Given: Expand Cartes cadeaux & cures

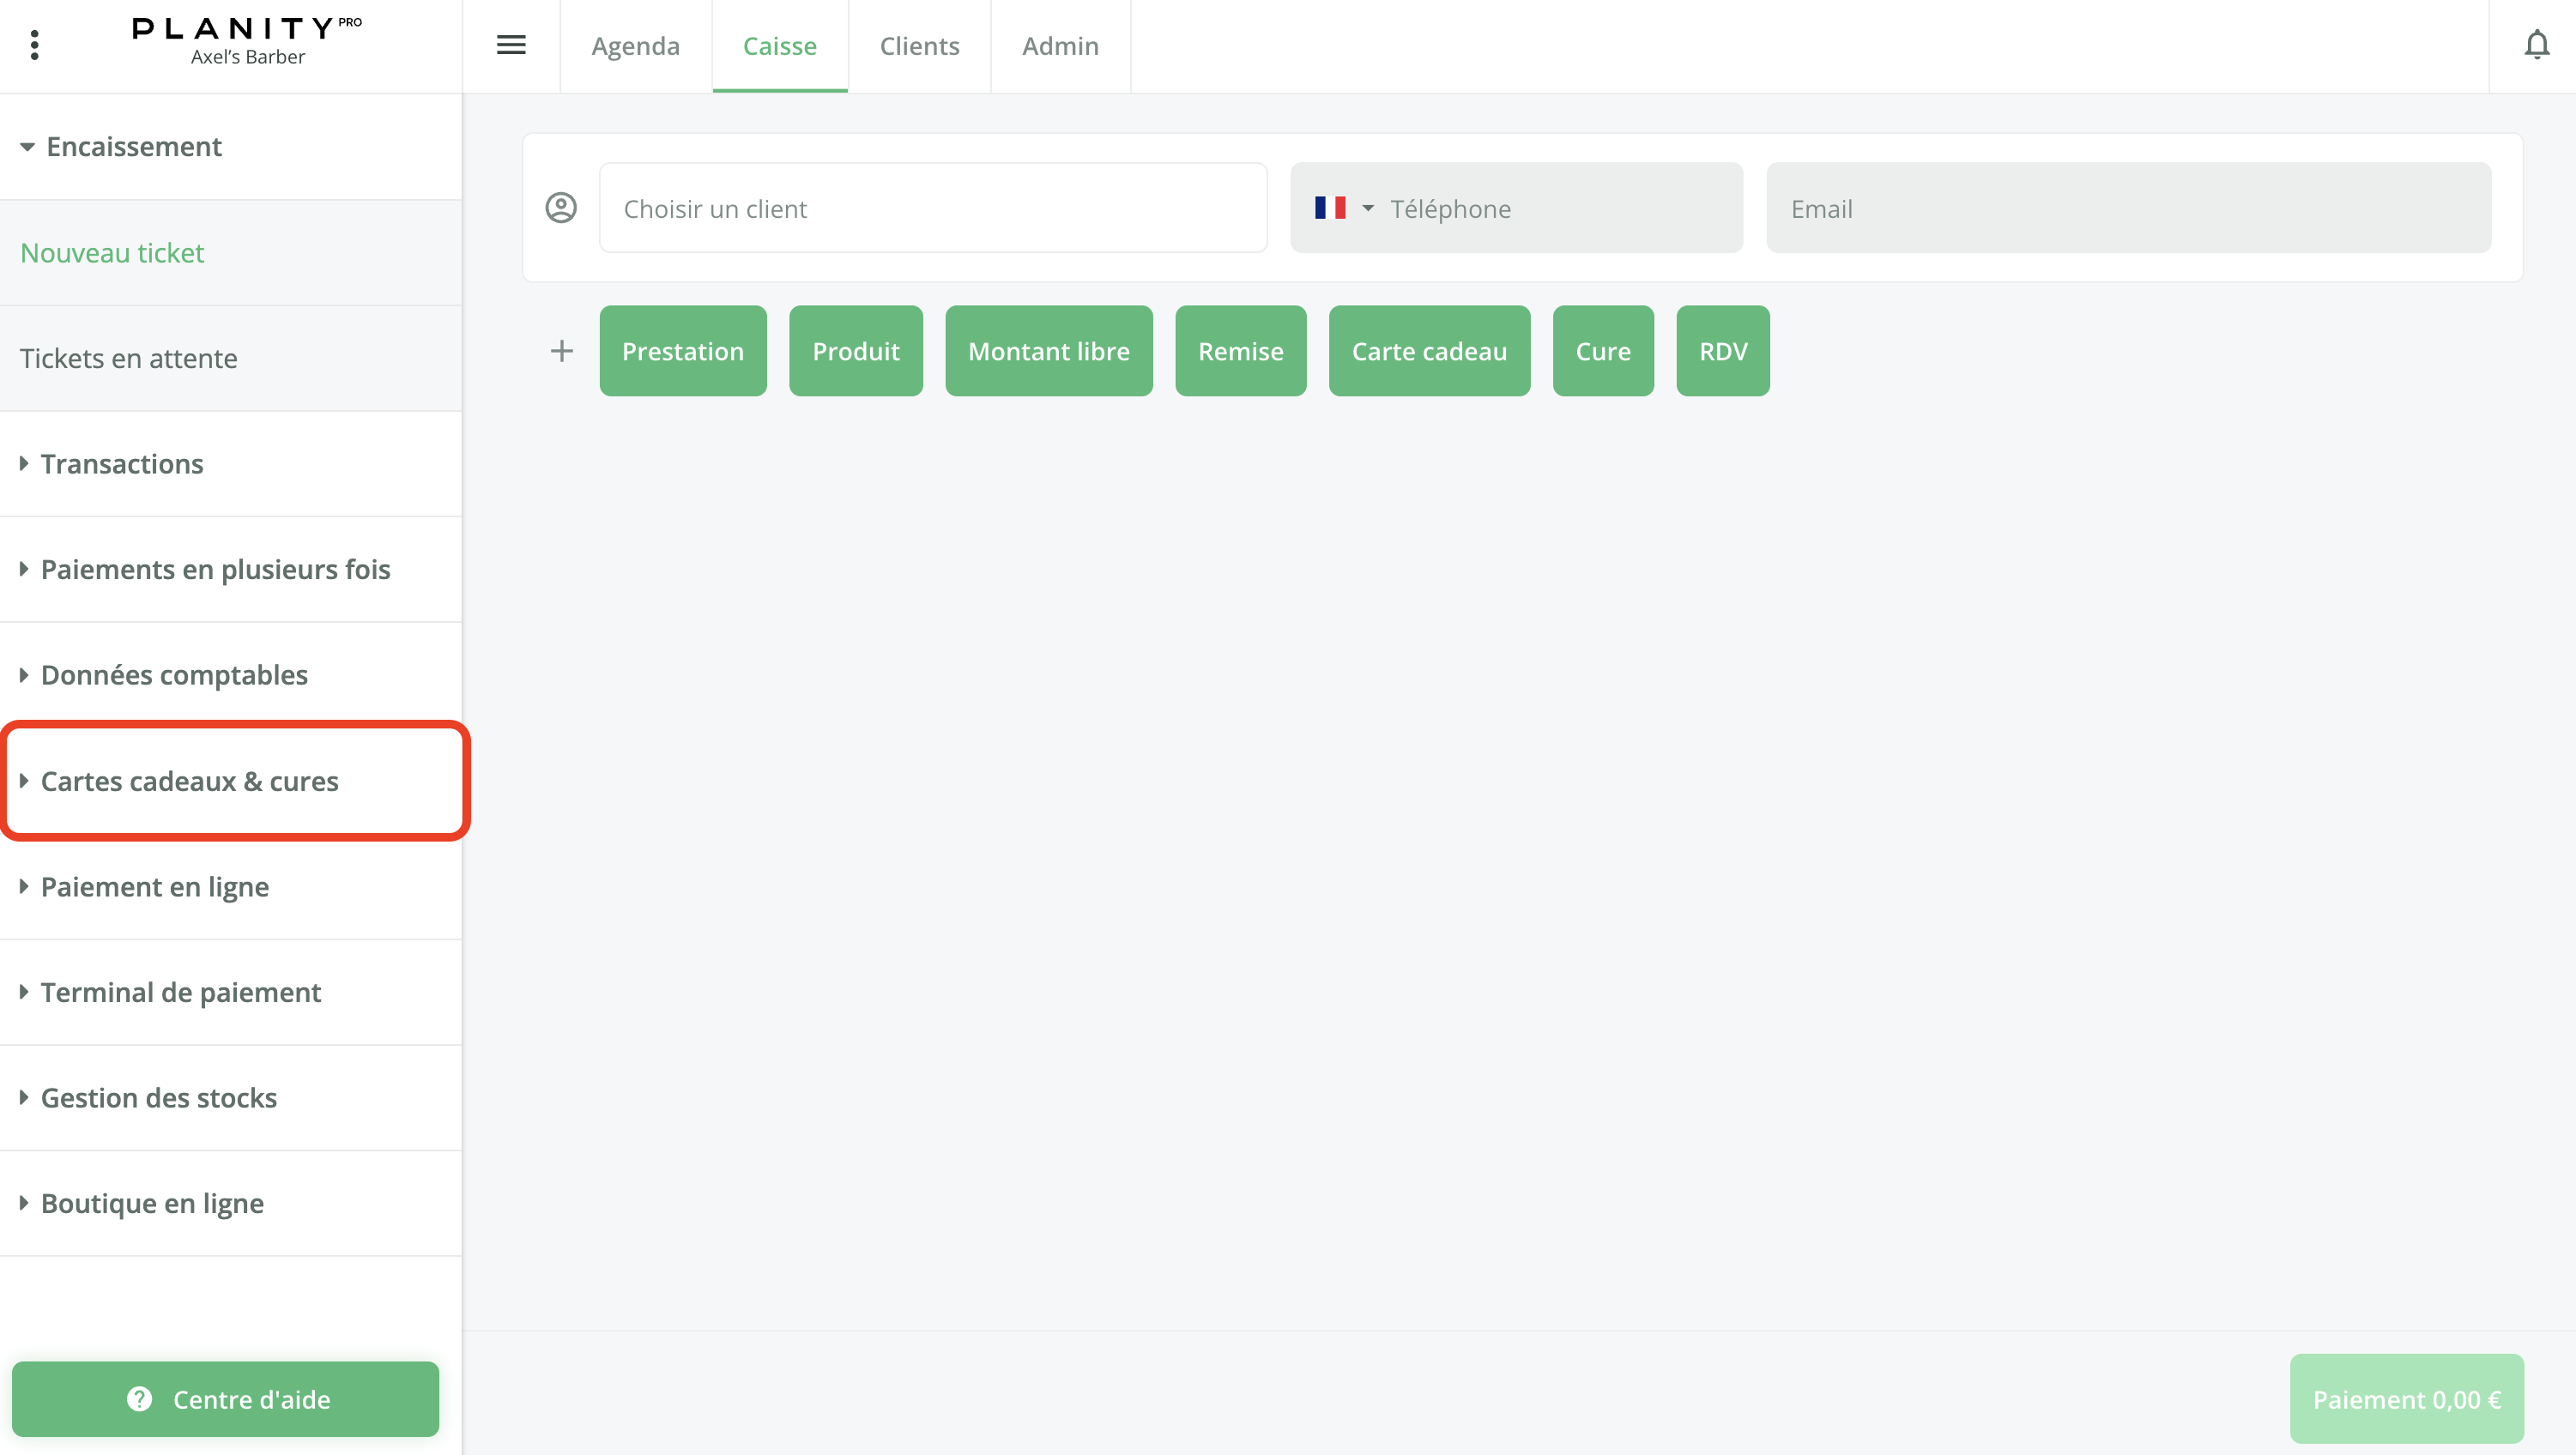Looking at the screenshot, I should coord(189,781).
